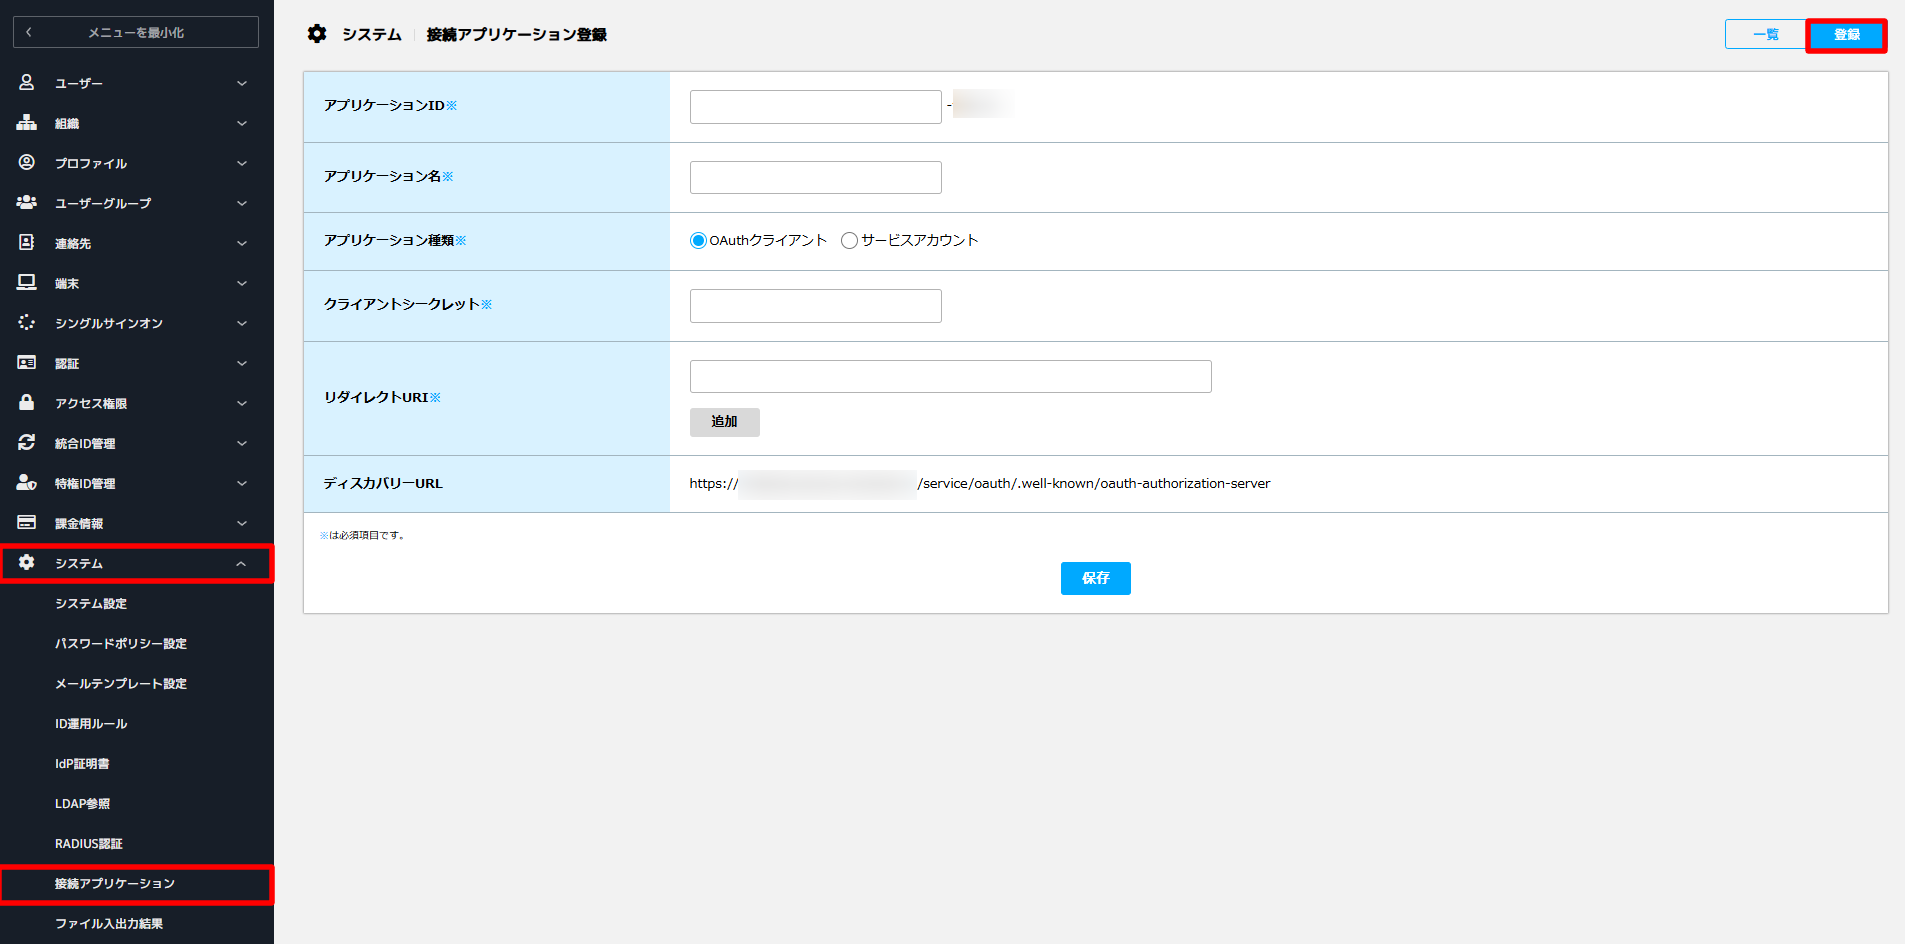Click the integrated ID management sync icon
The image size is (1905, 944).
click(27, 443)
